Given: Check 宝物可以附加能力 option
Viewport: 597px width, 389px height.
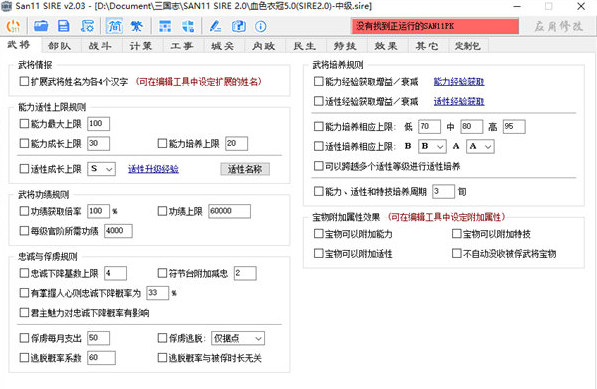Looking at the screenshot, I should (318, 234).
